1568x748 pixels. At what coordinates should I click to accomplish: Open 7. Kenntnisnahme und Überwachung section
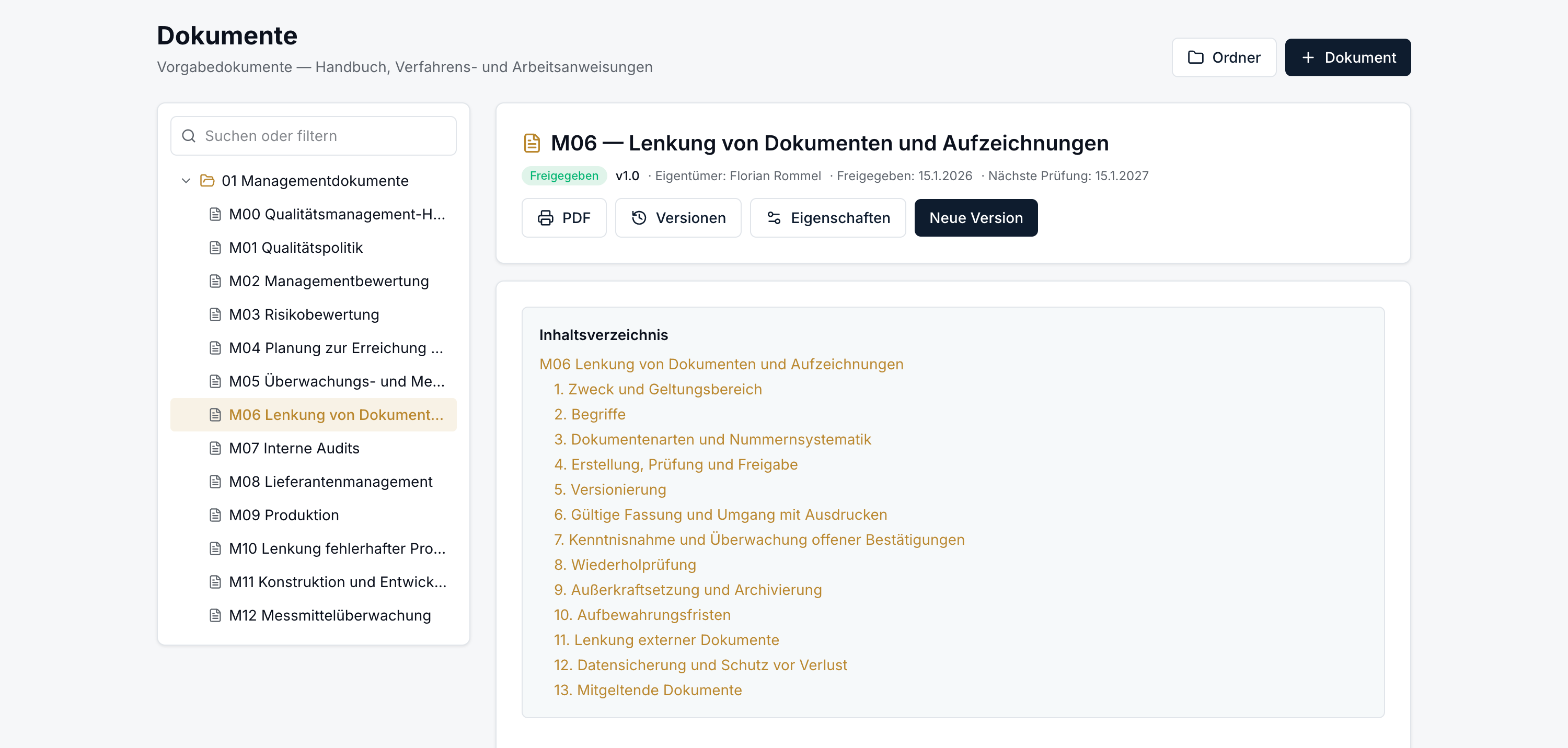(760, 540)
